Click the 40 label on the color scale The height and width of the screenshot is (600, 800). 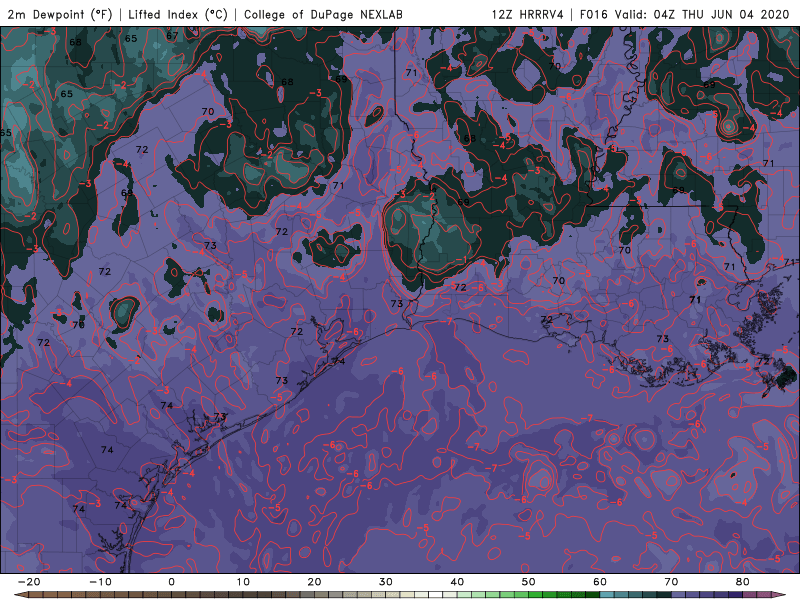click(457, 582)
